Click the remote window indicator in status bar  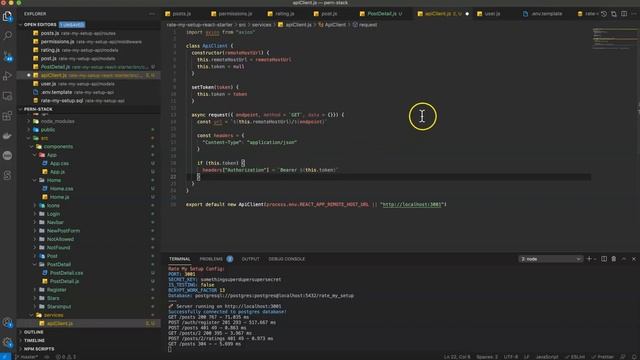[6, 357]
